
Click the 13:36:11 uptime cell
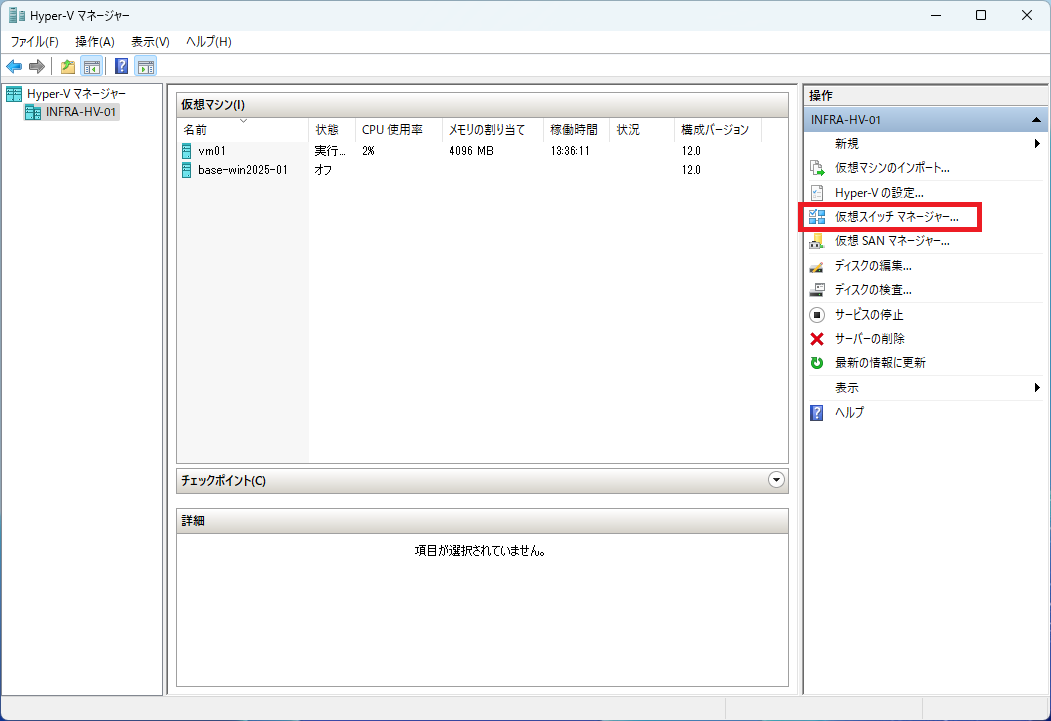tap(570, 151)
